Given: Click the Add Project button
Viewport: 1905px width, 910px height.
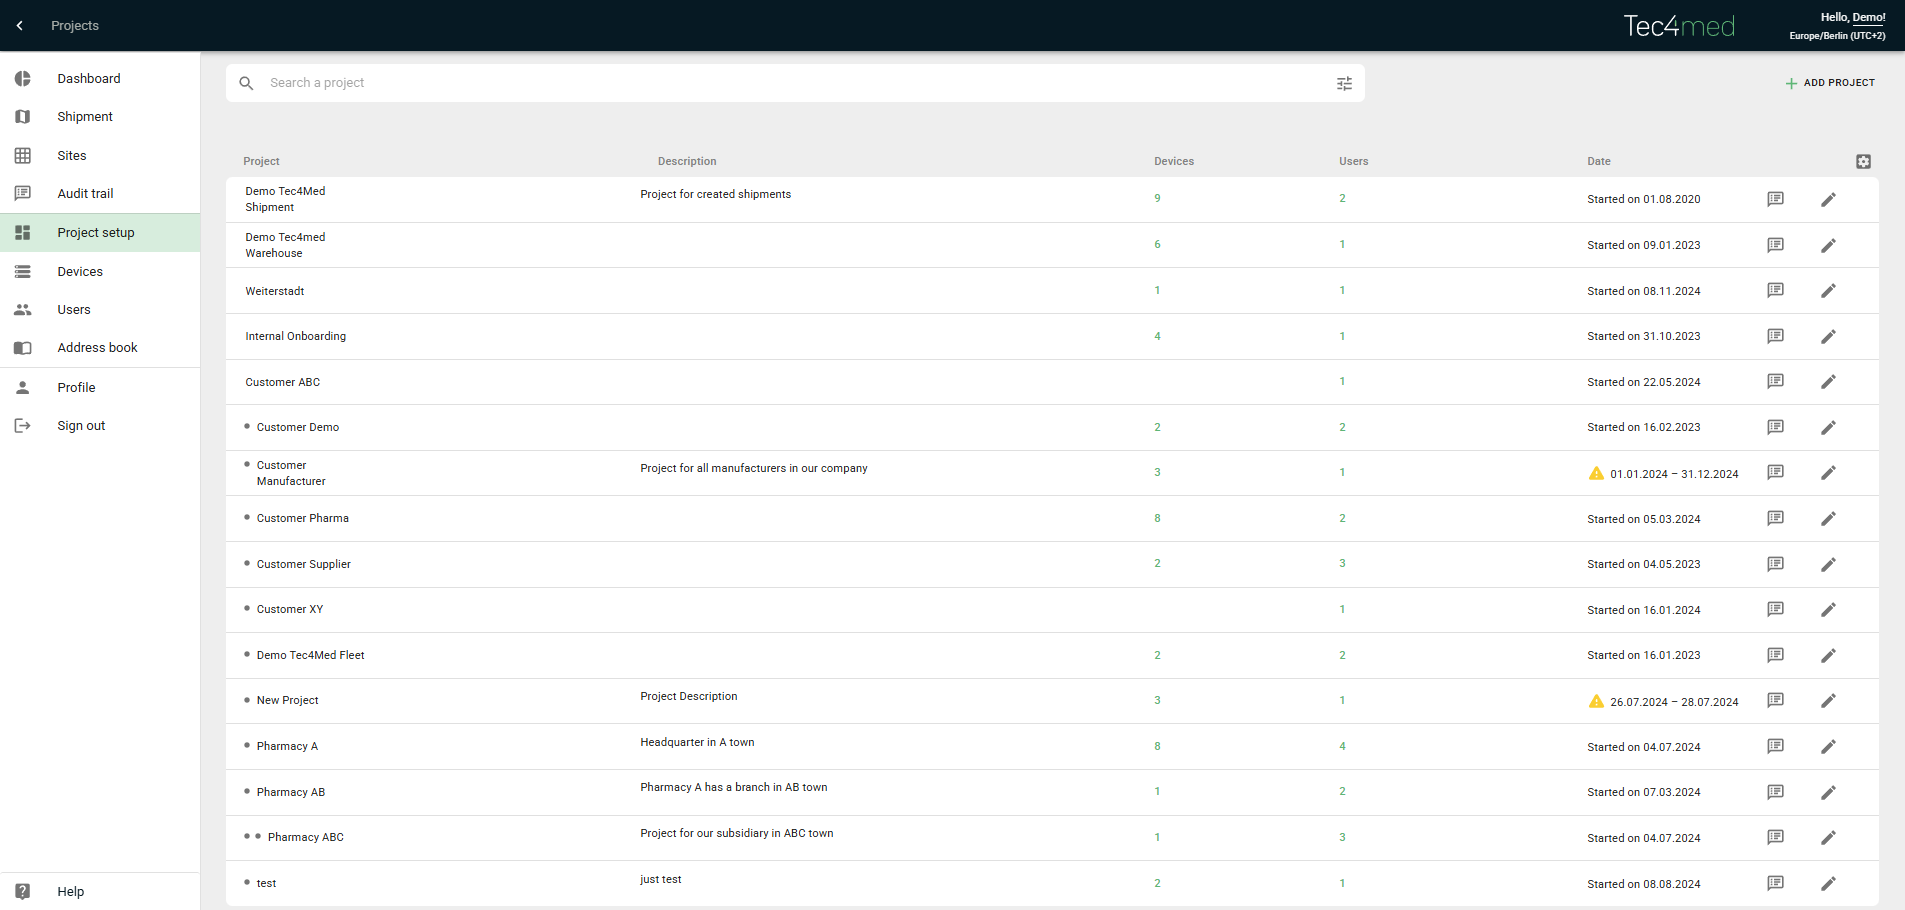Looking at the screenshot, I should pyautogui.click(x=1830, y=83).
